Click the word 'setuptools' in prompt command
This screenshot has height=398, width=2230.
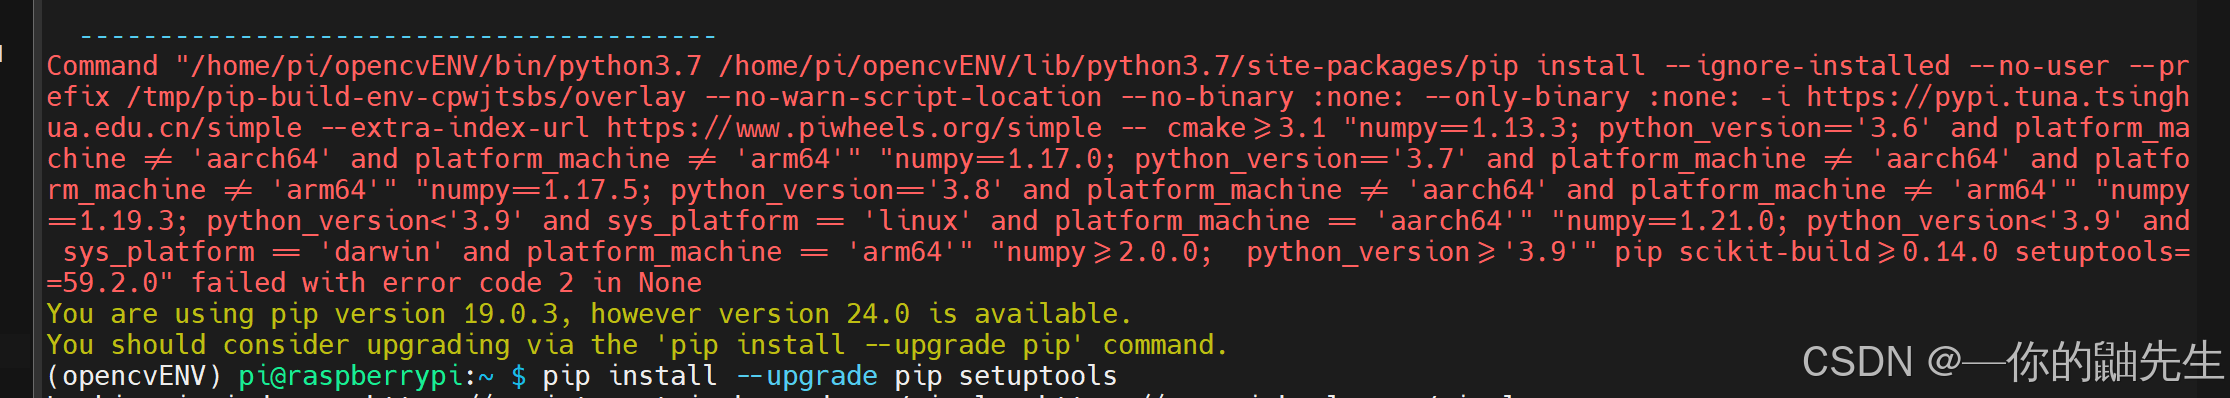[1038, 376]
